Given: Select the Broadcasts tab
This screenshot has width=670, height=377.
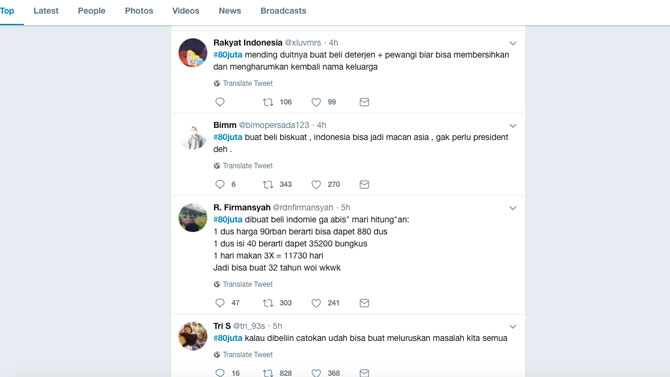Looking at the screenshot, I should pyautogui.click(x=283, y=11).
